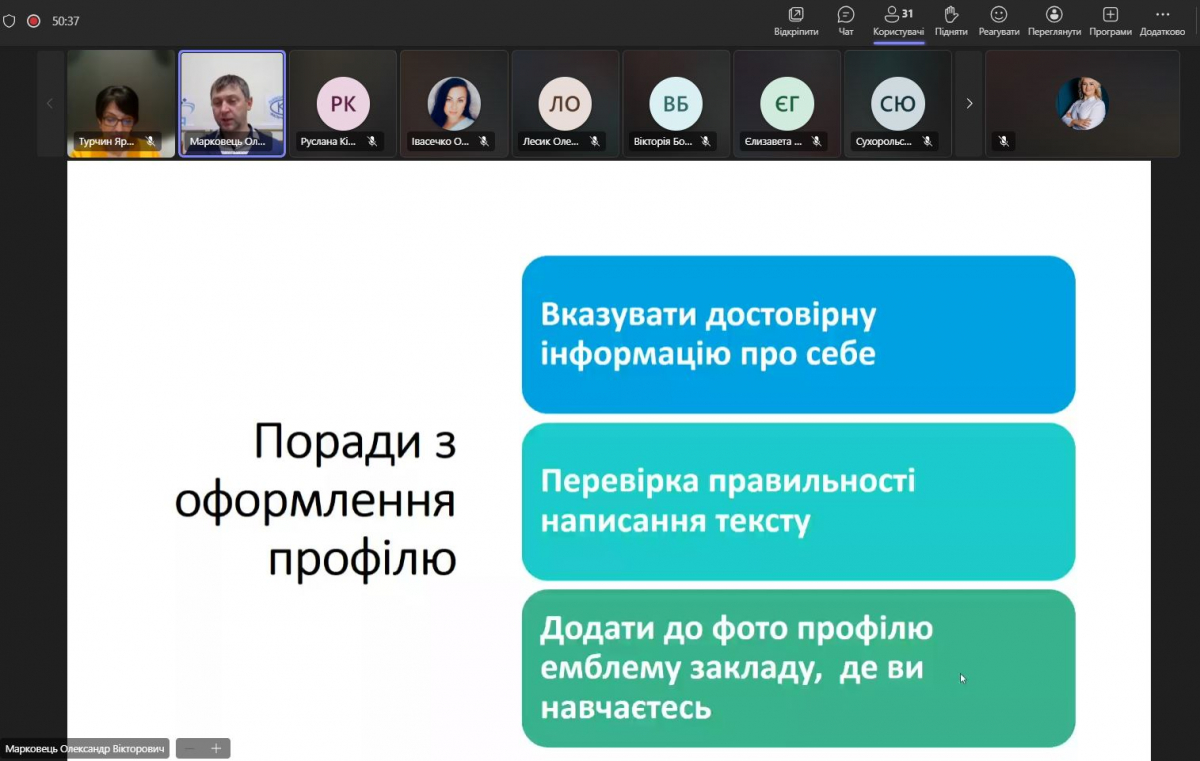This screenshot has height=761, width=1200.
Task: Unpin the shared content via Відкріпити
Action: pyautogui.click(x=797, y=20)
